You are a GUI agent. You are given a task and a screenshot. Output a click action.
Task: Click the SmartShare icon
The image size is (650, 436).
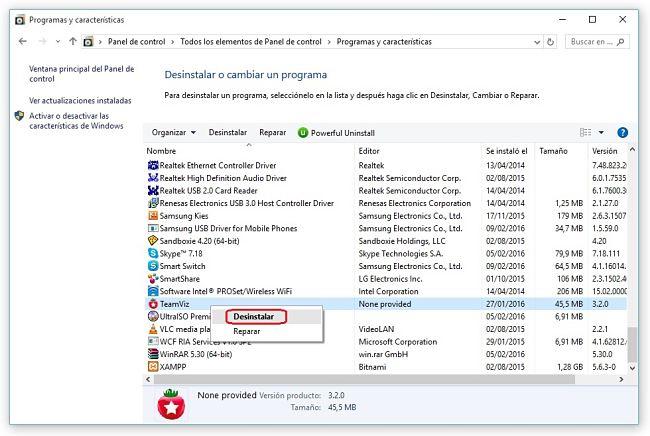(x=153, y=279)
